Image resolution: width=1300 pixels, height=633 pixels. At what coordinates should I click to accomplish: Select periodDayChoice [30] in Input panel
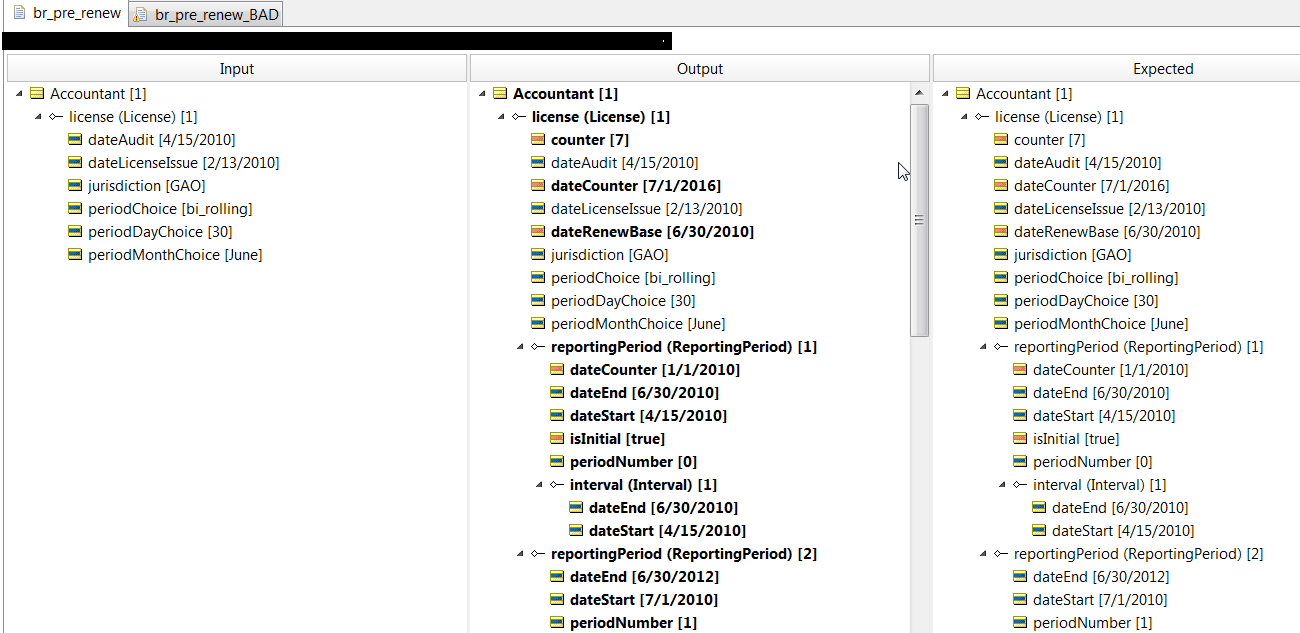pyautogui.click(x=160, y=232)
